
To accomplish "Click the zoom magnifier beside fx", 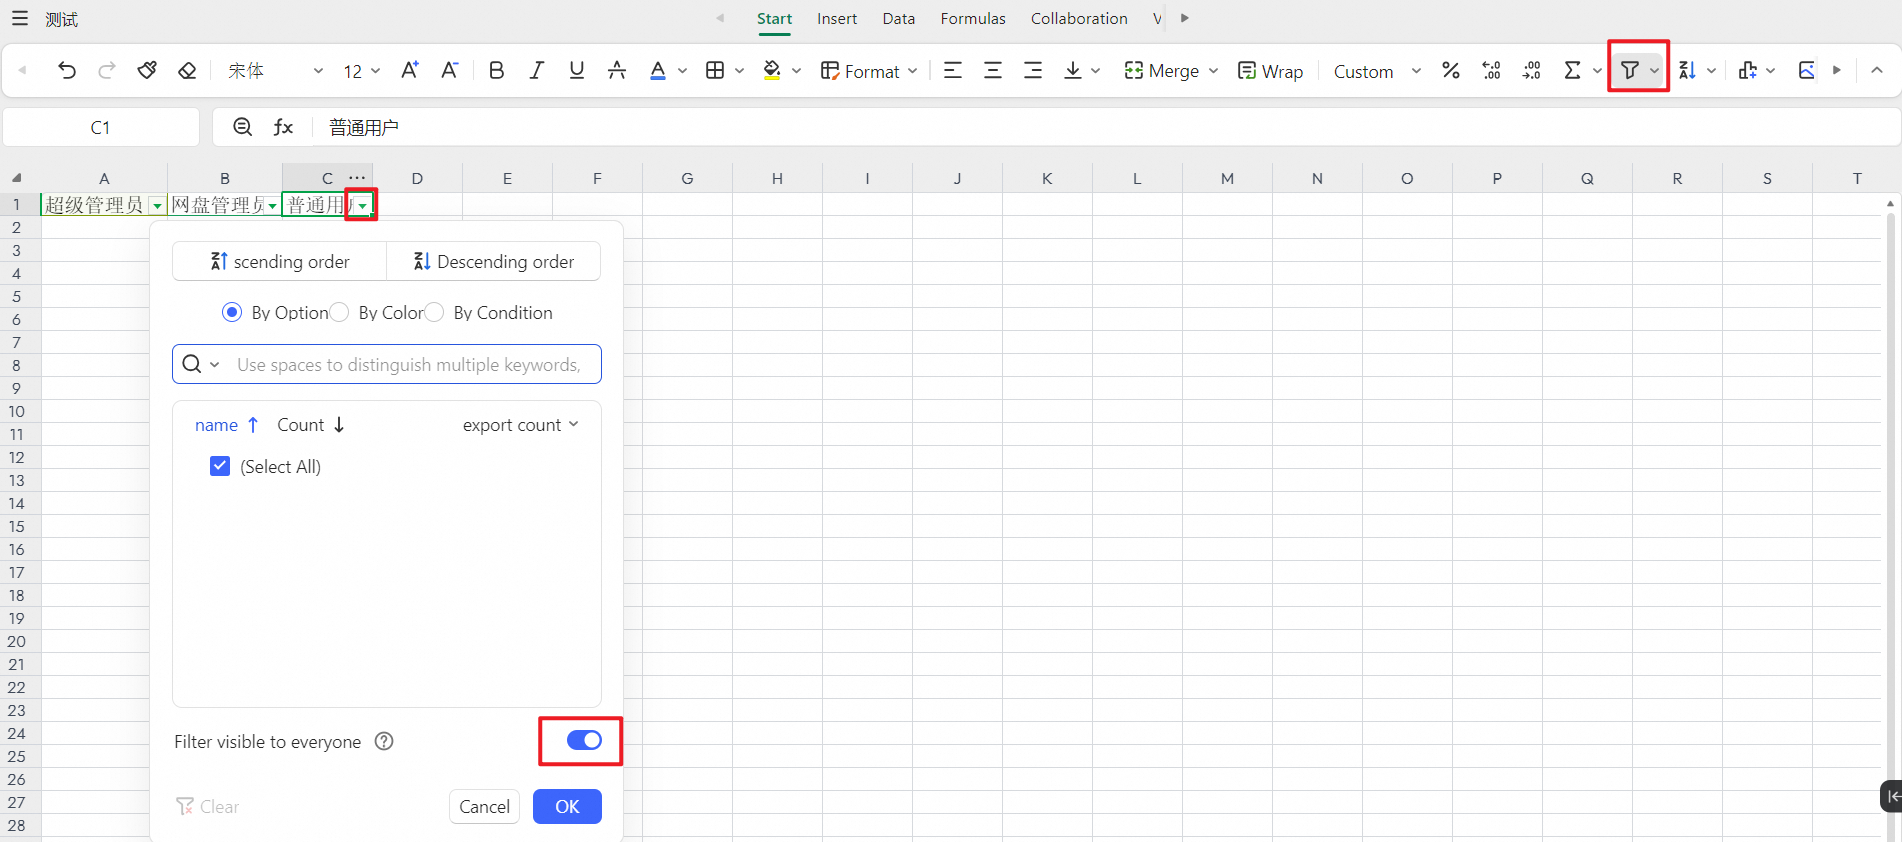I will (x=242, y=127).
